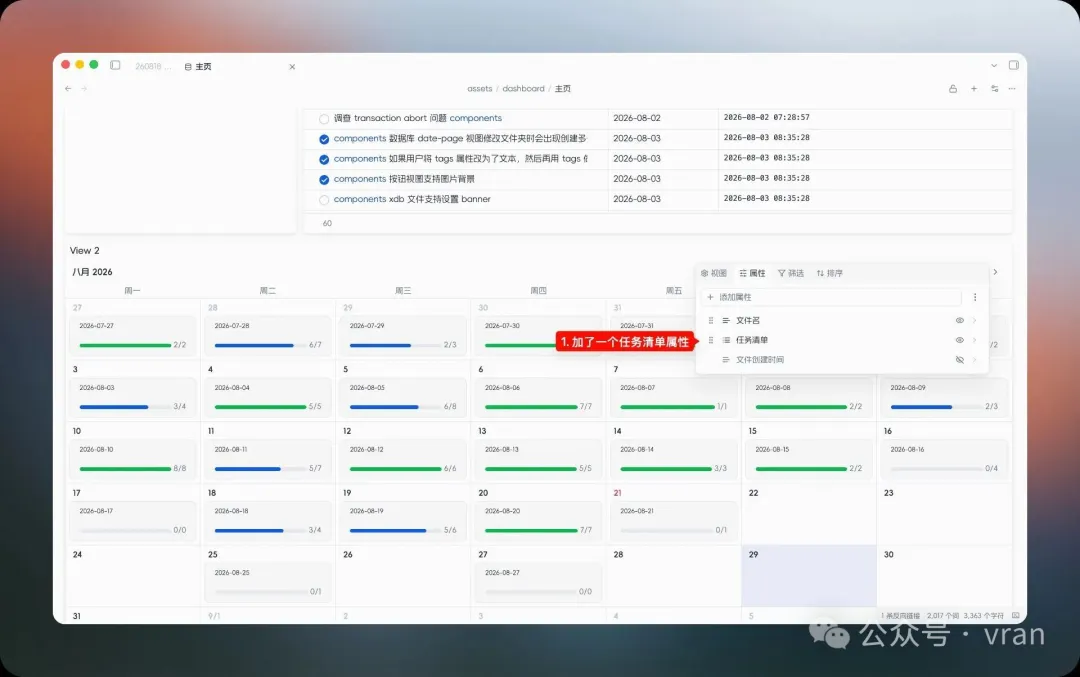
Task: Switch to the 属性 tab in popup
Action: coord(752,273)
